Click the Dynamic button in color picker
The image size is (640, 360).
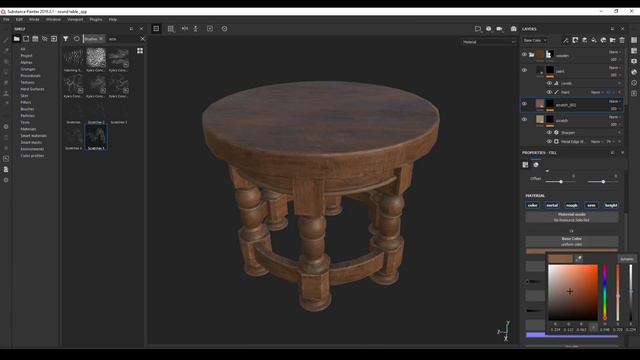pyautogui.click(x=627, y=259)
